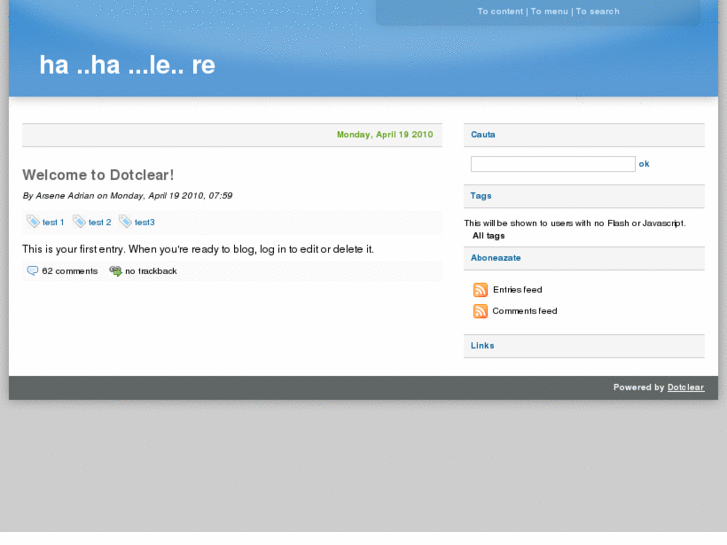Subscribe to the Entries feed link
This screenshot has height=545, width=727.
(x=517, y=290)
